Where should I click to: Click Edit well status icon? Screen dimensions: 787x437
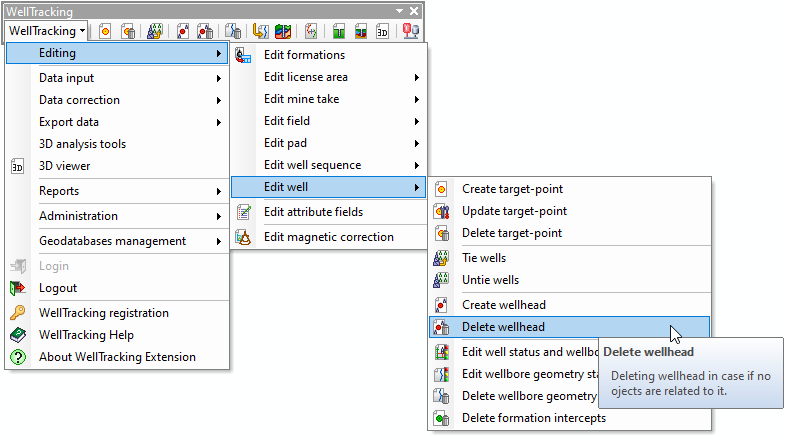(x=441, y=352)
